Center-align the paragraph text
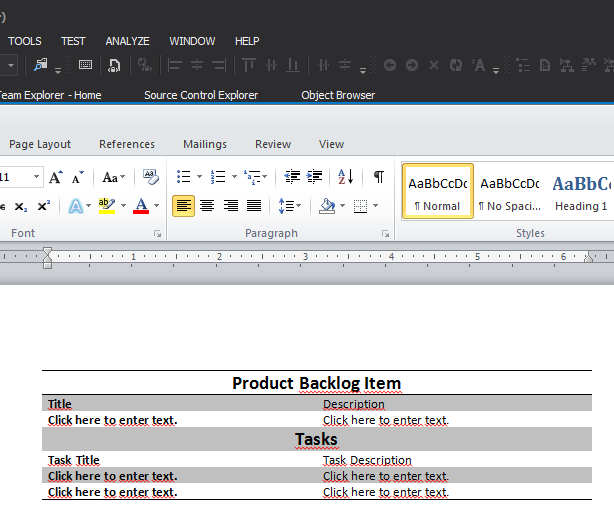The image size is (614, 518). (207, 206)
